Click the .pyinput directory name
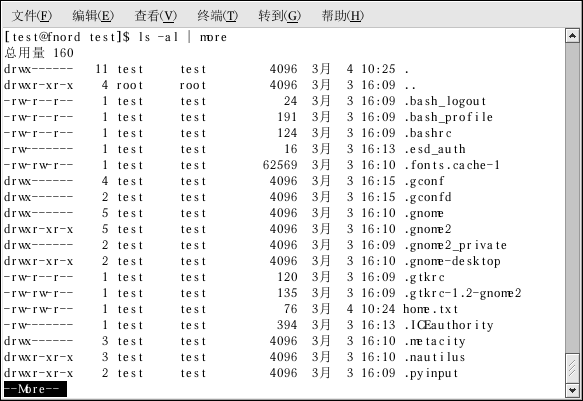The image size is (583, 401). (x=431, y=373)
